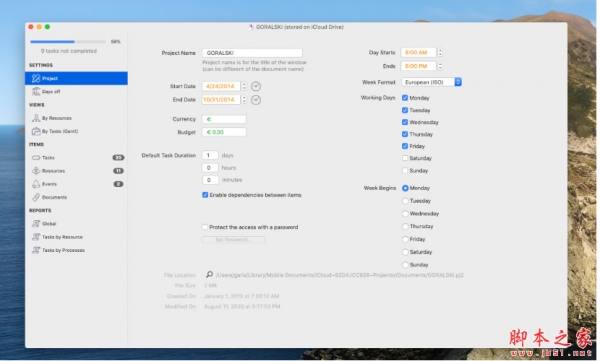Uncheck Enable dependencies between items
This screenshot has height=361, width=600.
coord(205,195)
